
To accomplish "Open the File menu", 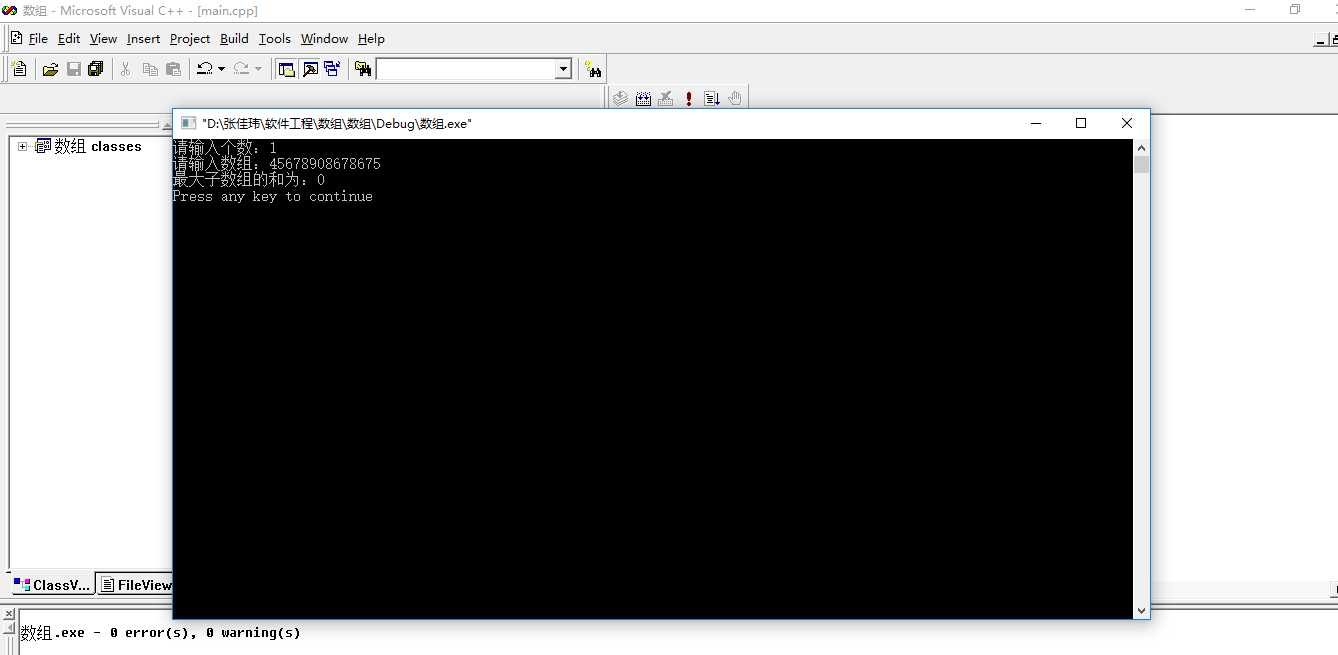I will click(38, 38).
